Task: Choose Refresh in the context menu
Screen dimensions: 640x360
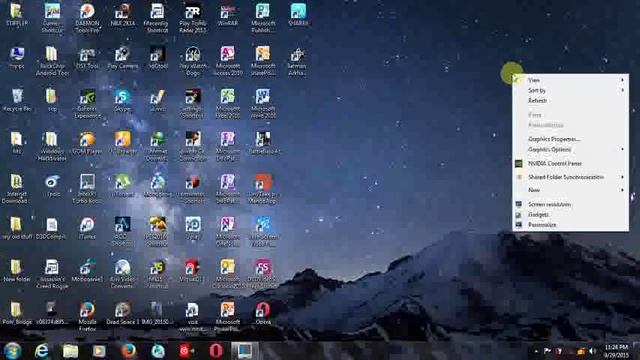Action: tap(571, 100)
